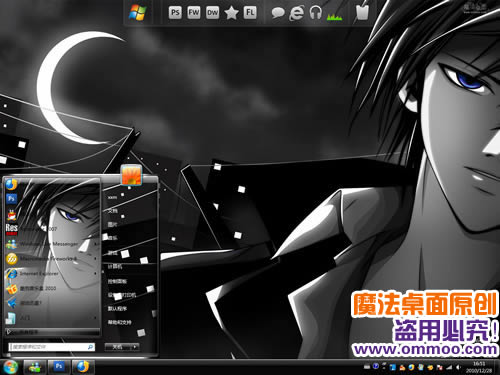Open Internet Explorer from the top dock
The width and height of the screenshot is (500, 375).
pos(296,13)
